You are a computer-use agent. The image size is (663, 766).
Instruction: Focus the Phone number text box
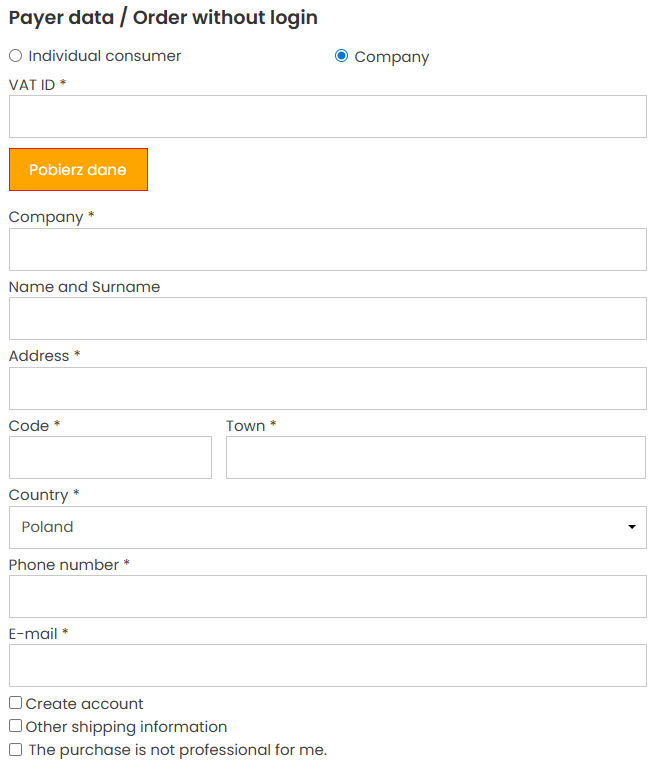click(328, 597)
